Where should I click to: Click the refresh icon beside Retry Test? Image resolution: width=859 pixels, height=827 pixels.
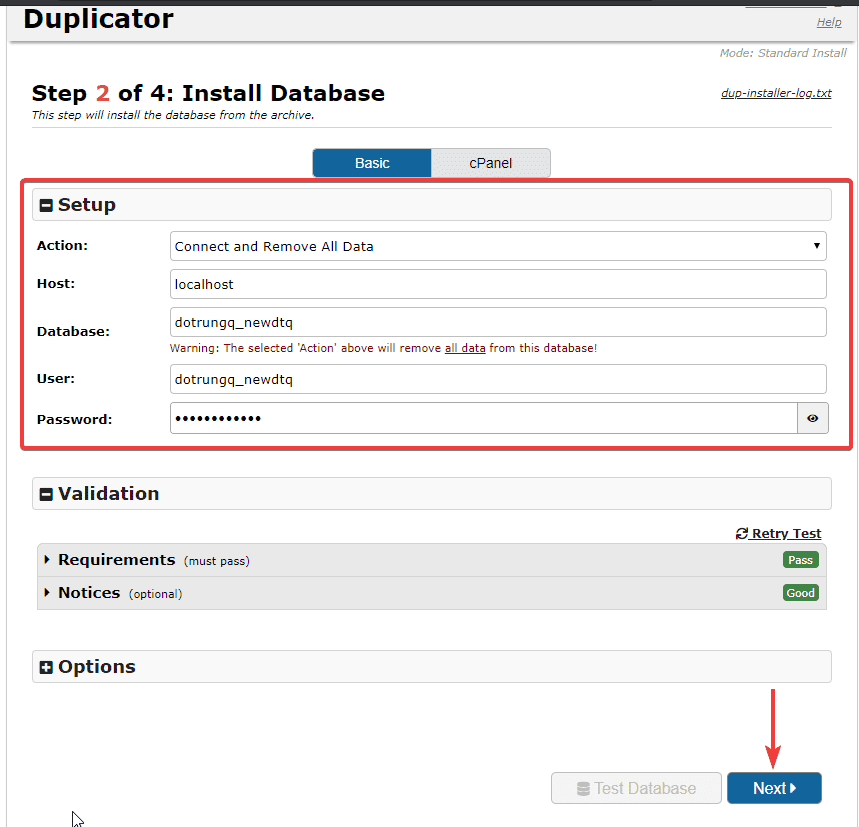(x=741, y=533)
